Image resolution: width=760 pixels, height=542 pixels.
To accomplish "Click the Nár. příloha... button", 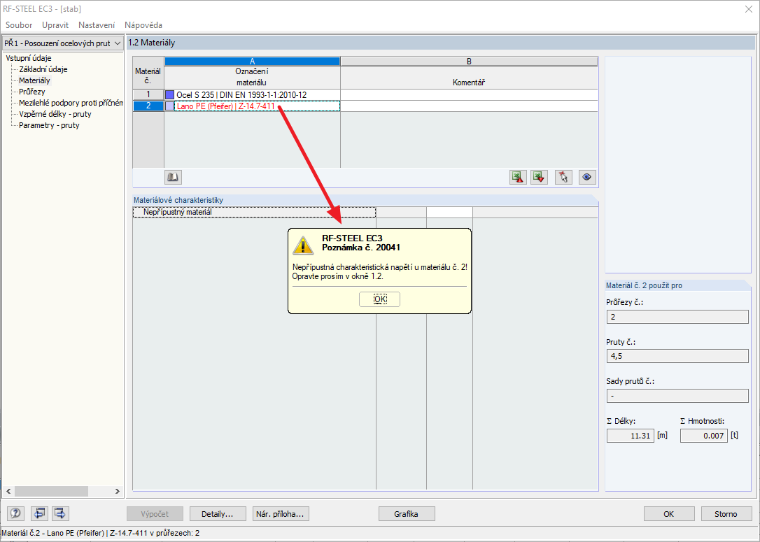I will click(x=281, y=514).
